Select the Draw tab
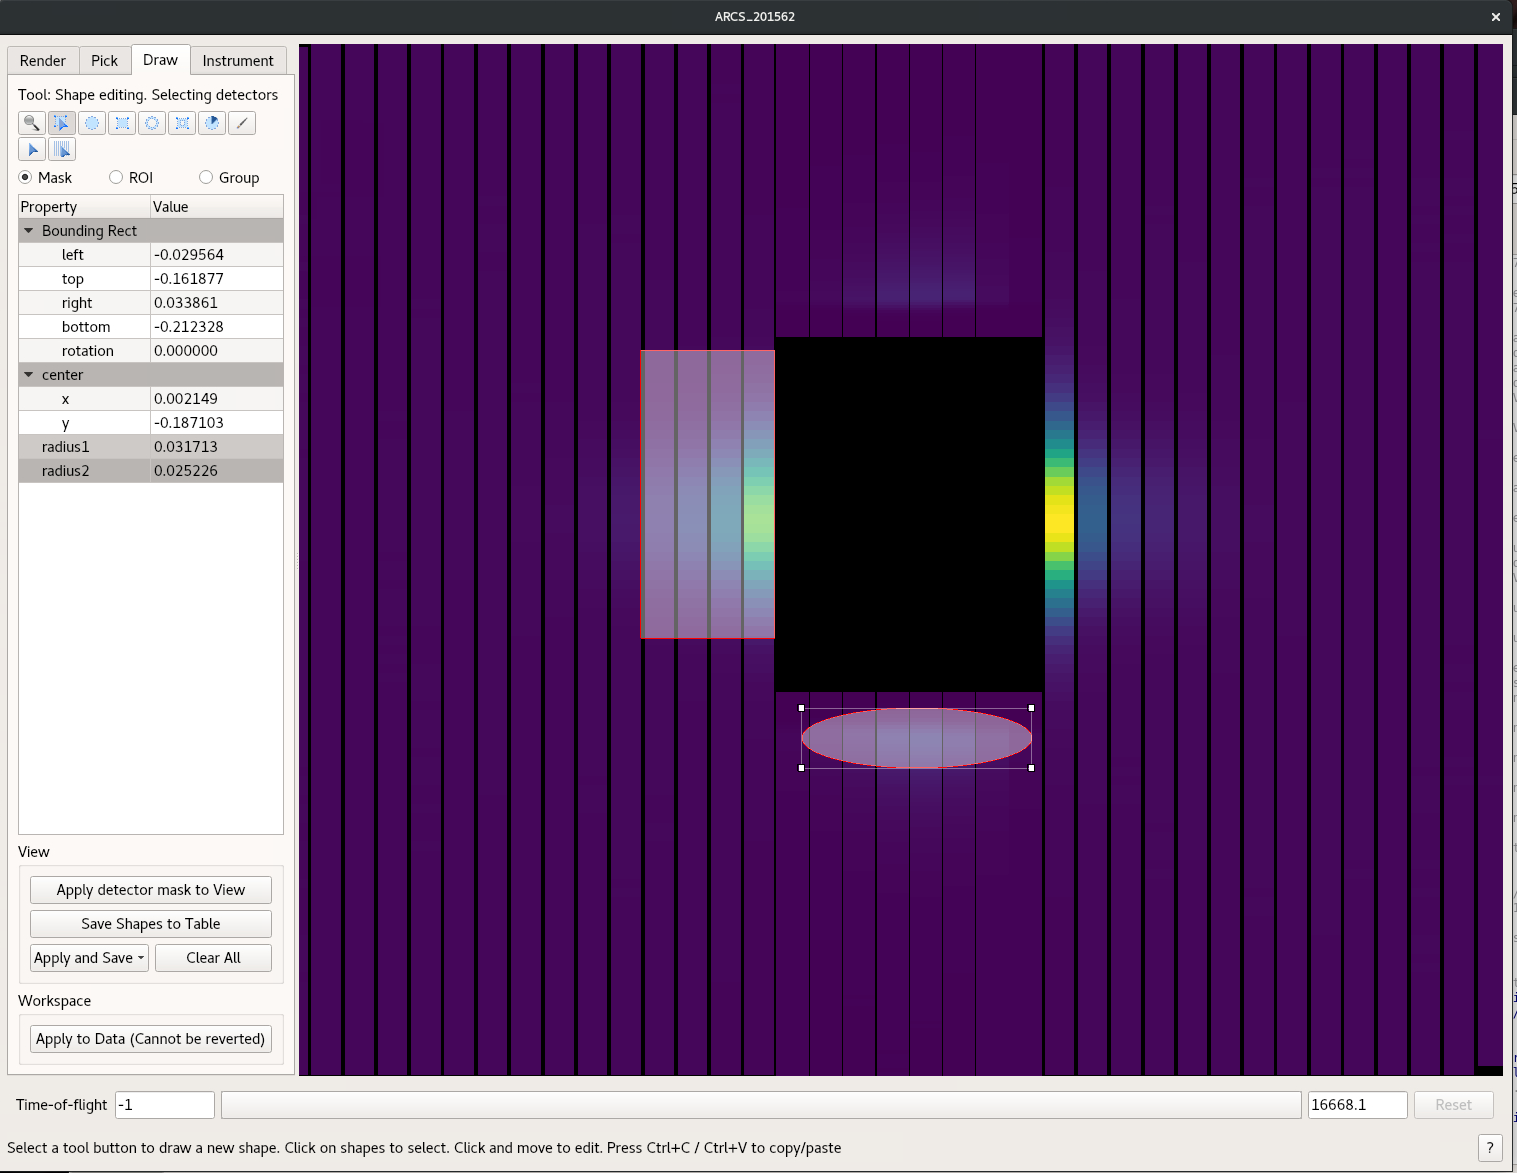 click(160, 59)
